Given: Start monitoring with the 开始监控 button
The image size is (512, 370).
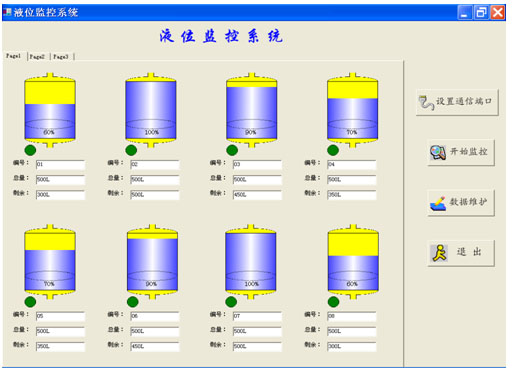Looking at the screenshot, I should tap(461, 153).
